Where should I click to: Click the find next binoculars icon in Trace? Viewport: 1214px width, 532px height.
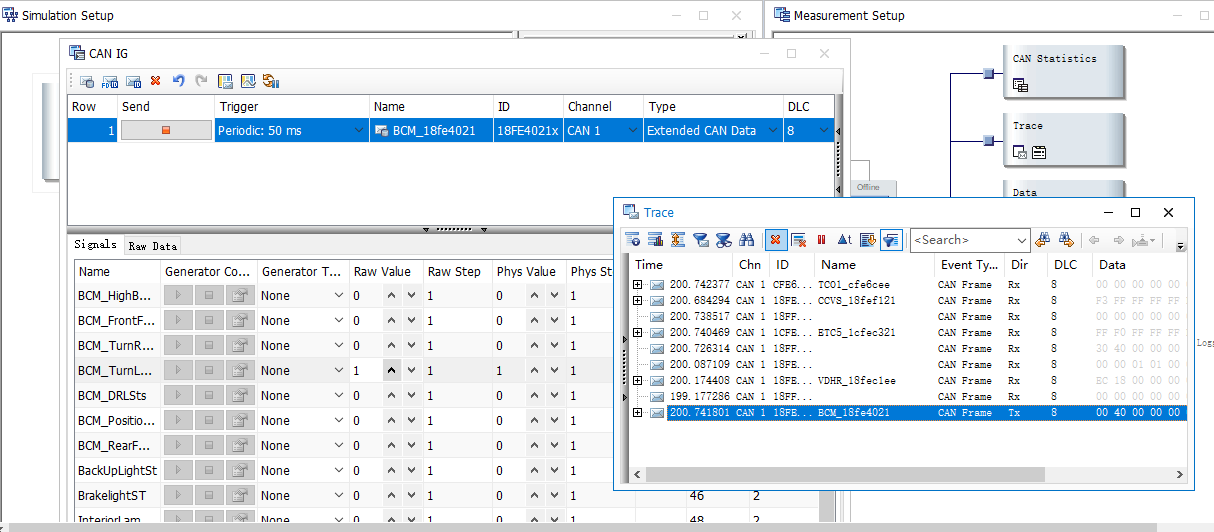coord(1066,240)
